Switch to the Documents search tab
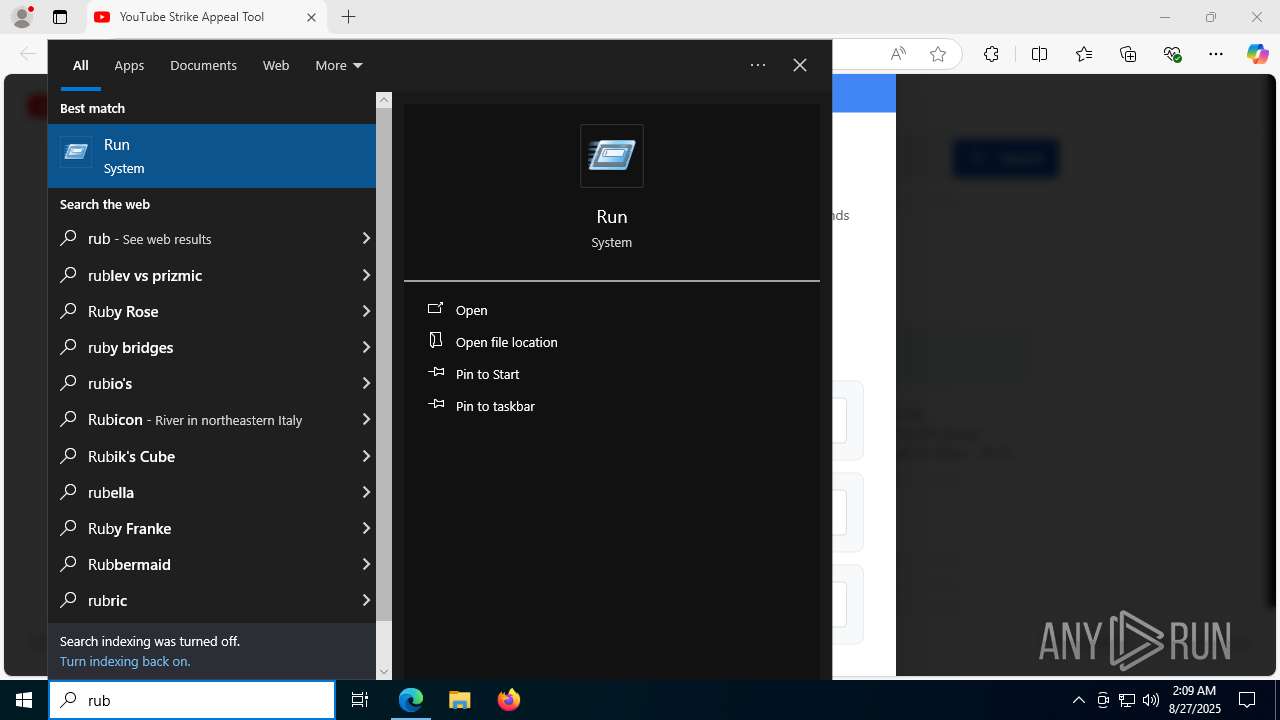The width and height of the screenshot is (1280, 720). [203, 65]
